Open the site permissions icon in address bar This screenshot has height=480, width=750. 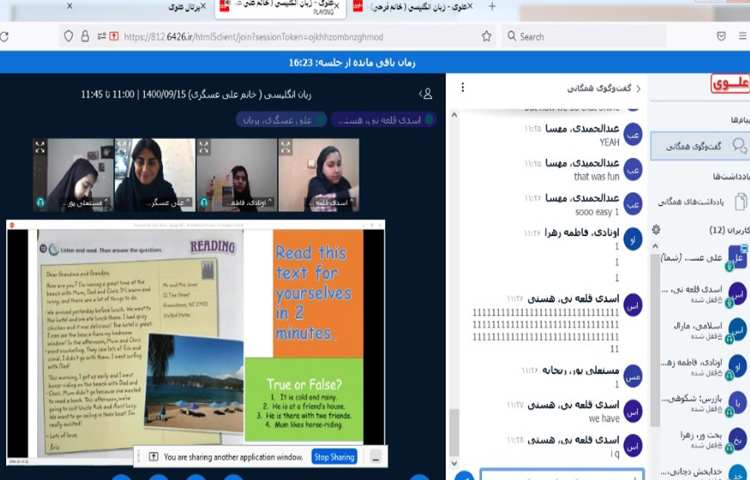[x=101, y=36]
